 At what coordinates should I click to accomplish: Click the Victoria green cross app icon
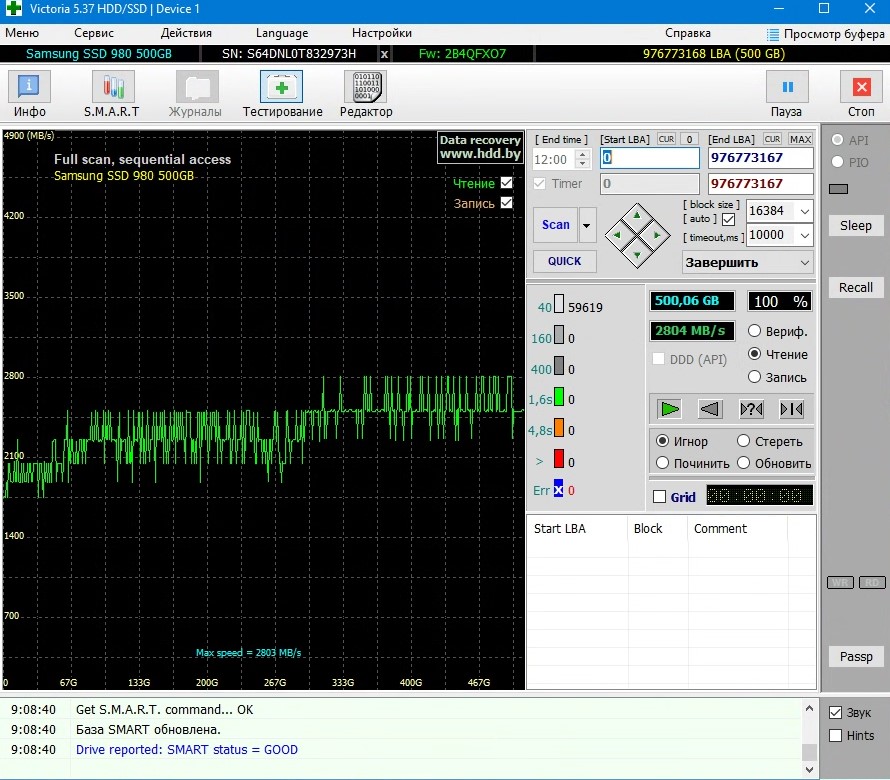pos(13,9)
